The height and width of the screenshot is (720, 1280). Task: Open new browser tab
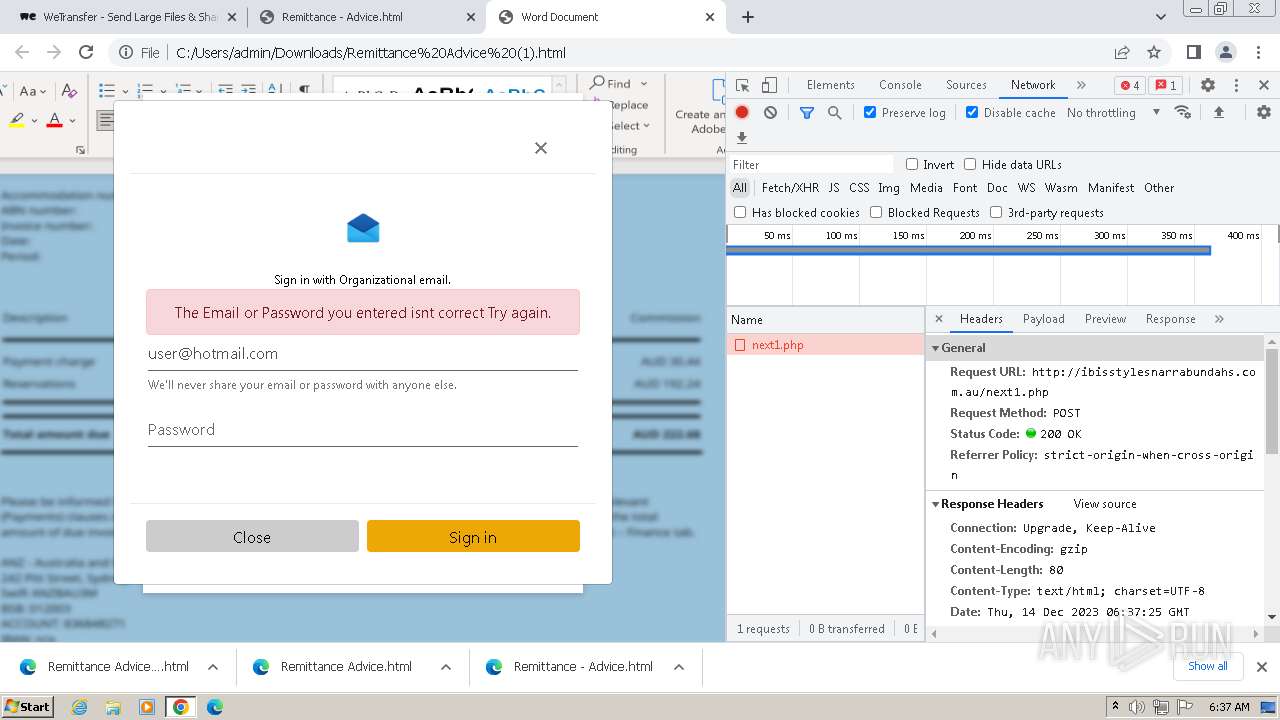pos(748,17)
